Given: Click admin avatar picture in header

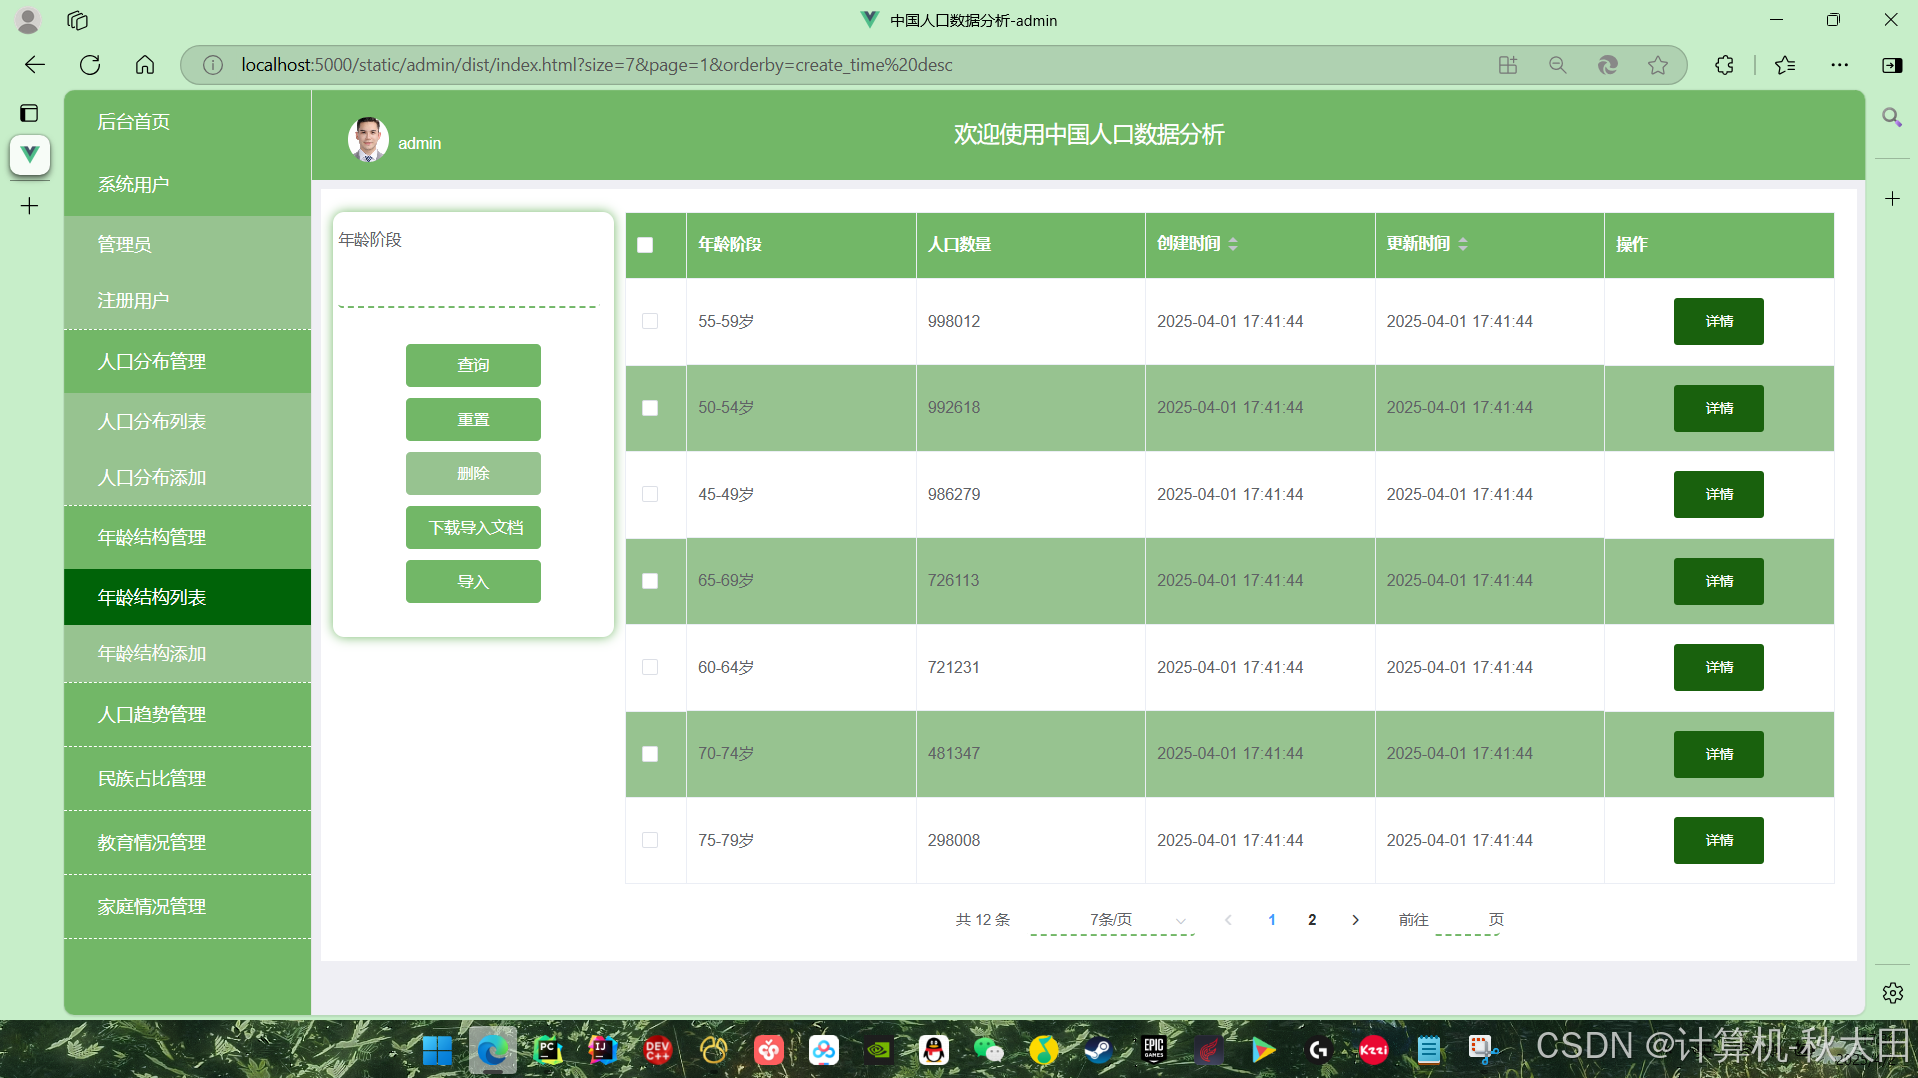Looking at the screenshot, I should pos(368,140).
